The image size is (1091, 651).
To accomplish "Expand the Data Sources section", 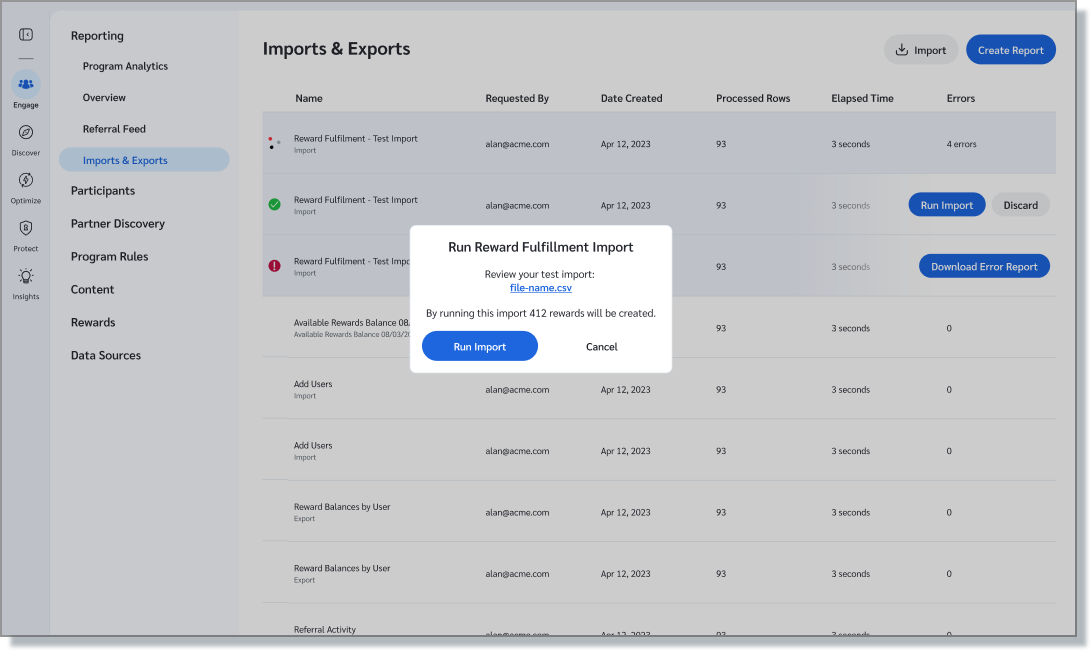I will click(105, 355).
